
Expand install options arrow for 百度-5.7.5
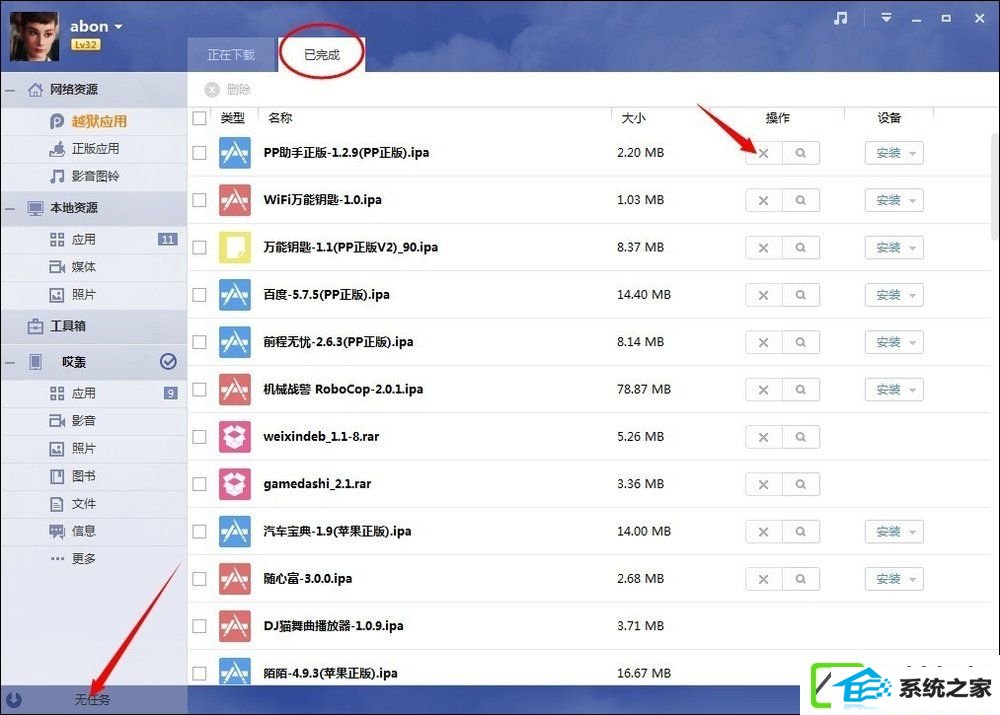click(x=913, y=295)
